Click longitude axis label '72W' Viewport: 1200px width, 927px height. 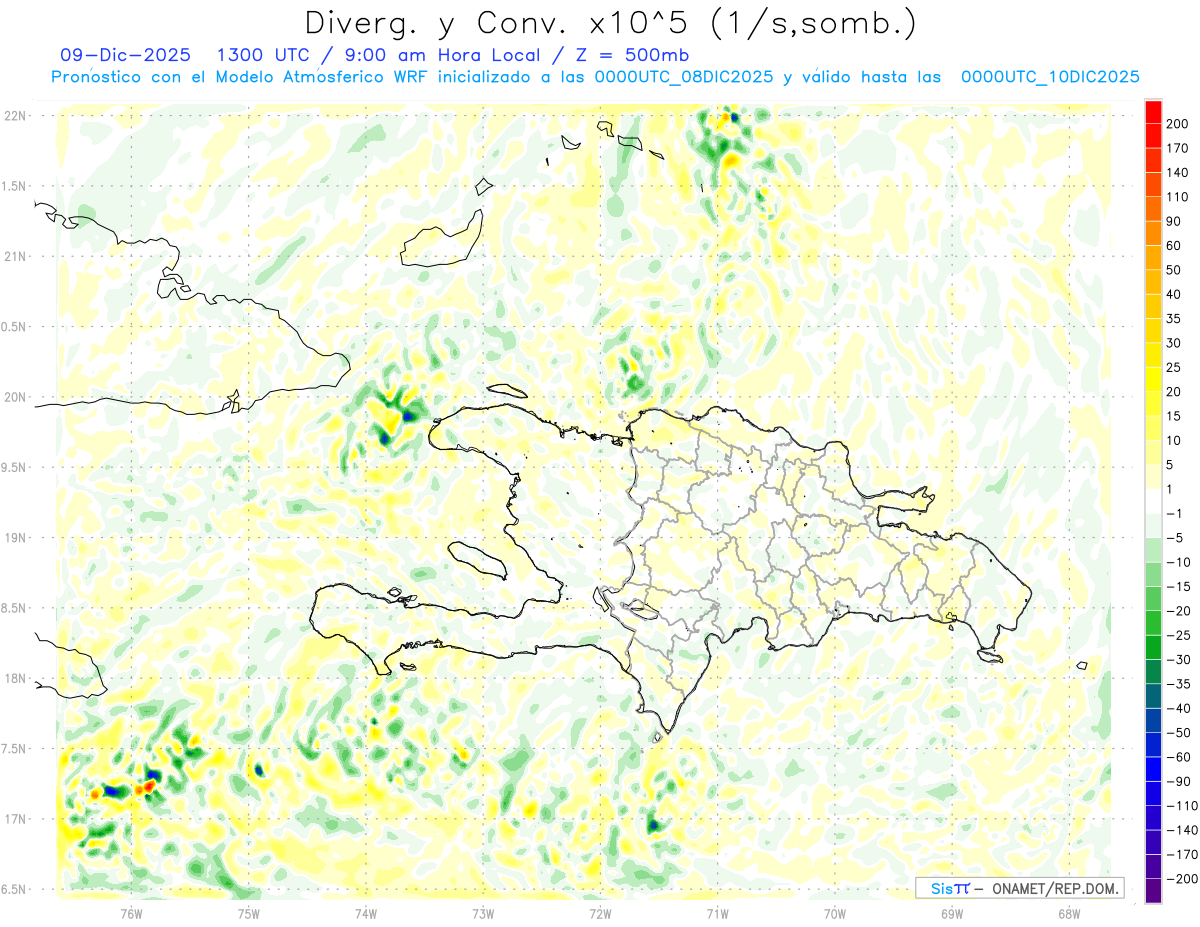[x=600, y=914]
